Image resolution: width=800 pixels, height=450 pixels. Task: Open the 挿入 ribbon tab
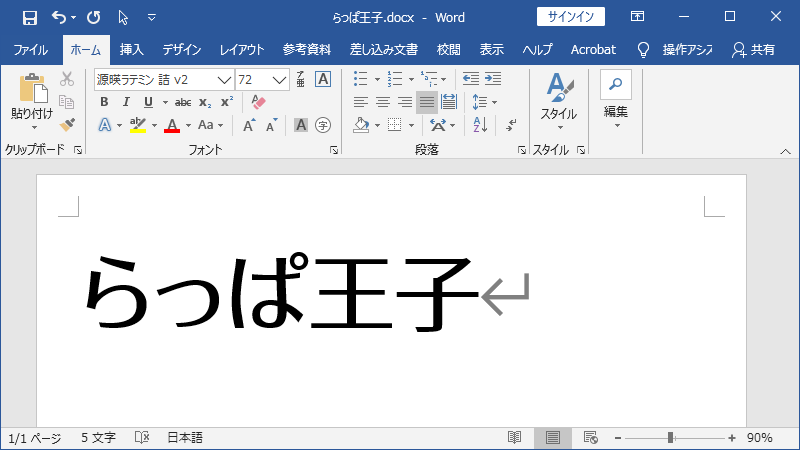click(x=131, y=49)
